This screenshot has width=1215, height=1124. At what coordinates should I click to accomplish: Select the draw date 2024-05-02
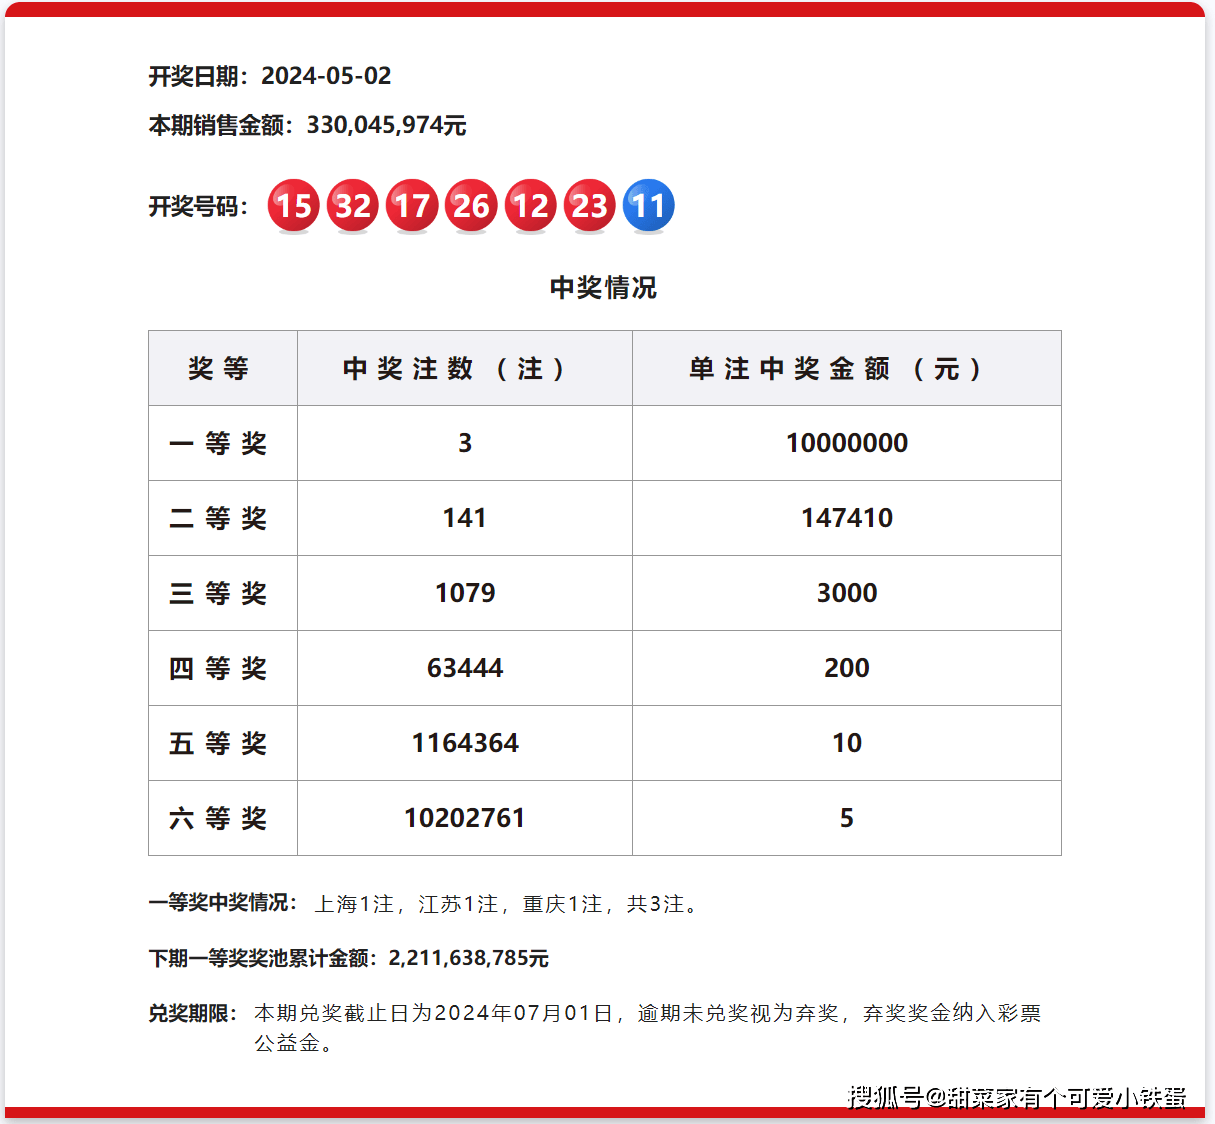(326, 76)
